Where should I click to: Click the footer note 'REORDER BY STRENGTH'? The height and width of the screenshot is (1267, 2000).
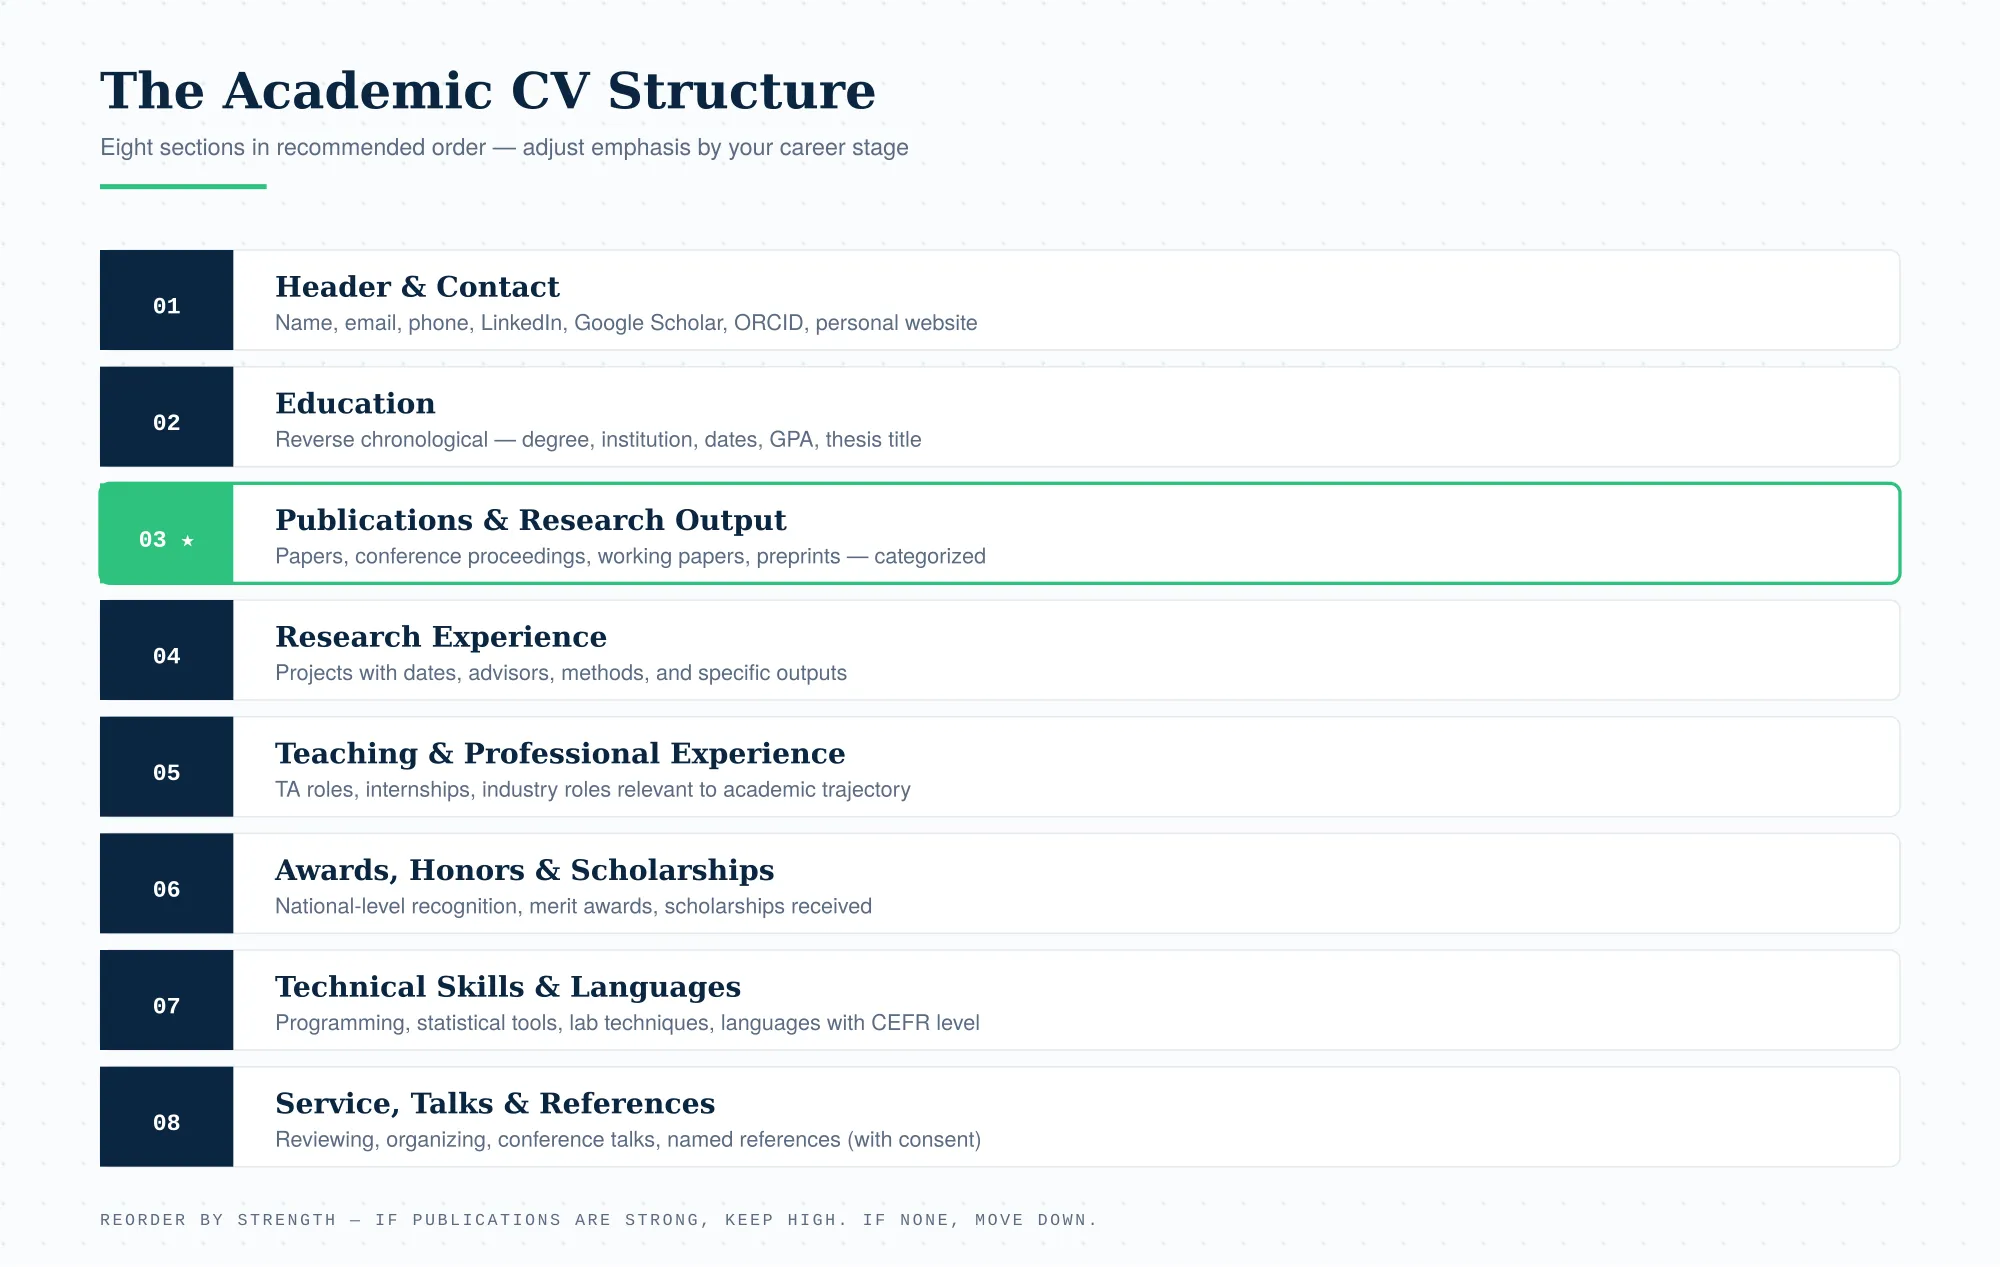[598, 1220]
